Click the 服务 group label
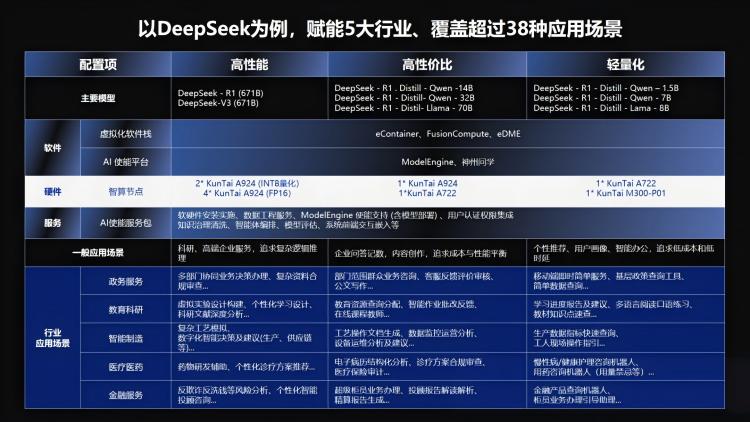This screenshot has width=750, height=422. point(53,223)
